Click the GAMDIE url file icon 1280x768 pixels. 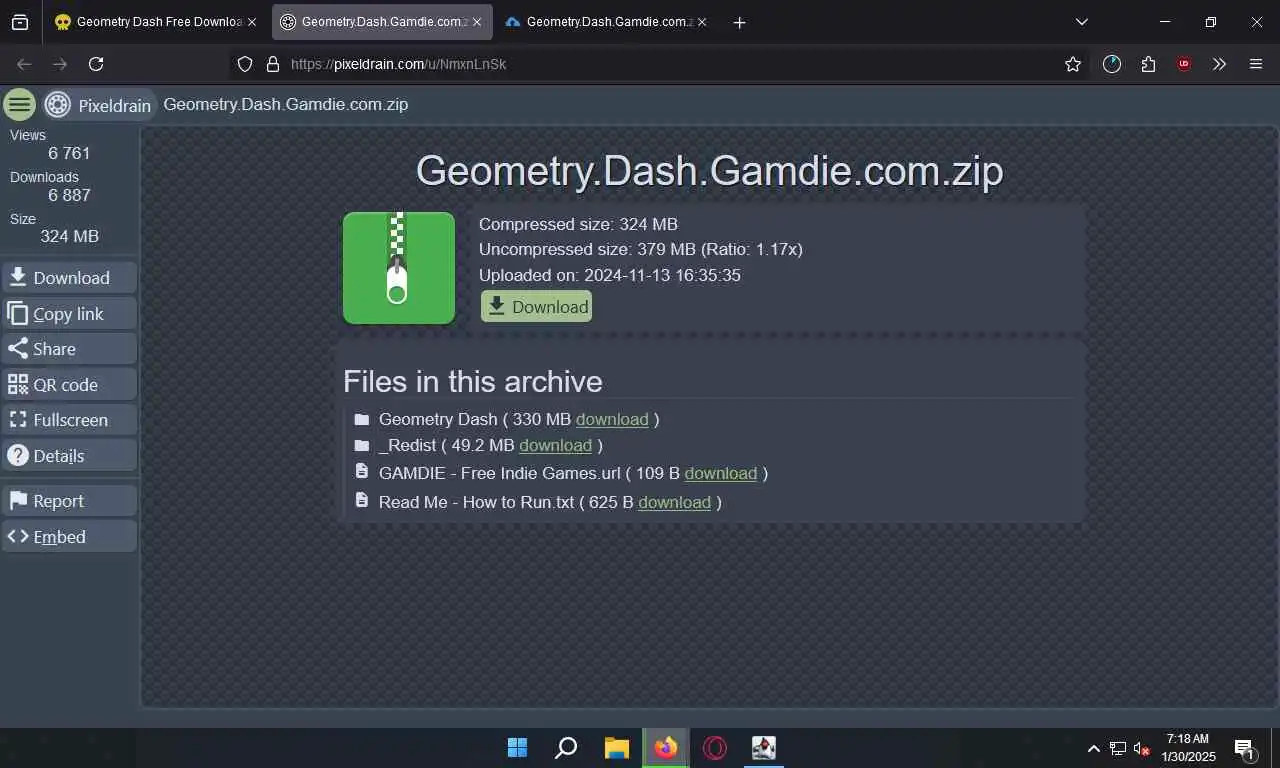pyautogui.click(x=362, y=472)
